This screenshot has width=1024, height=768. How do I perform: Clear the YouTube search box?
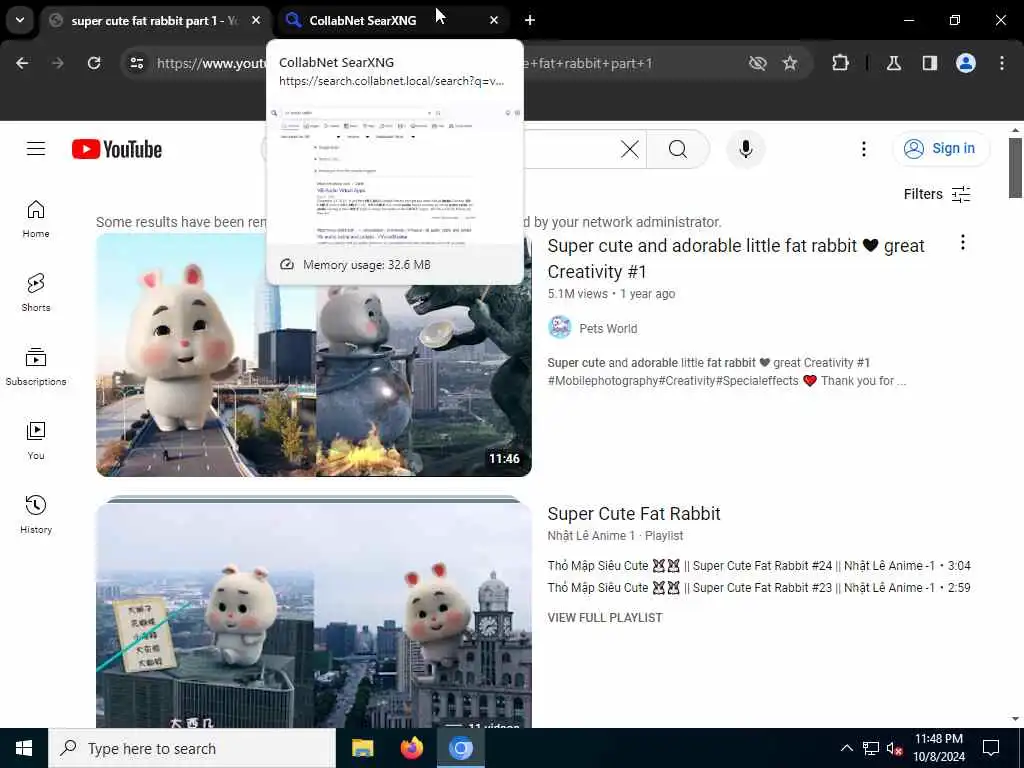point(630,149)
